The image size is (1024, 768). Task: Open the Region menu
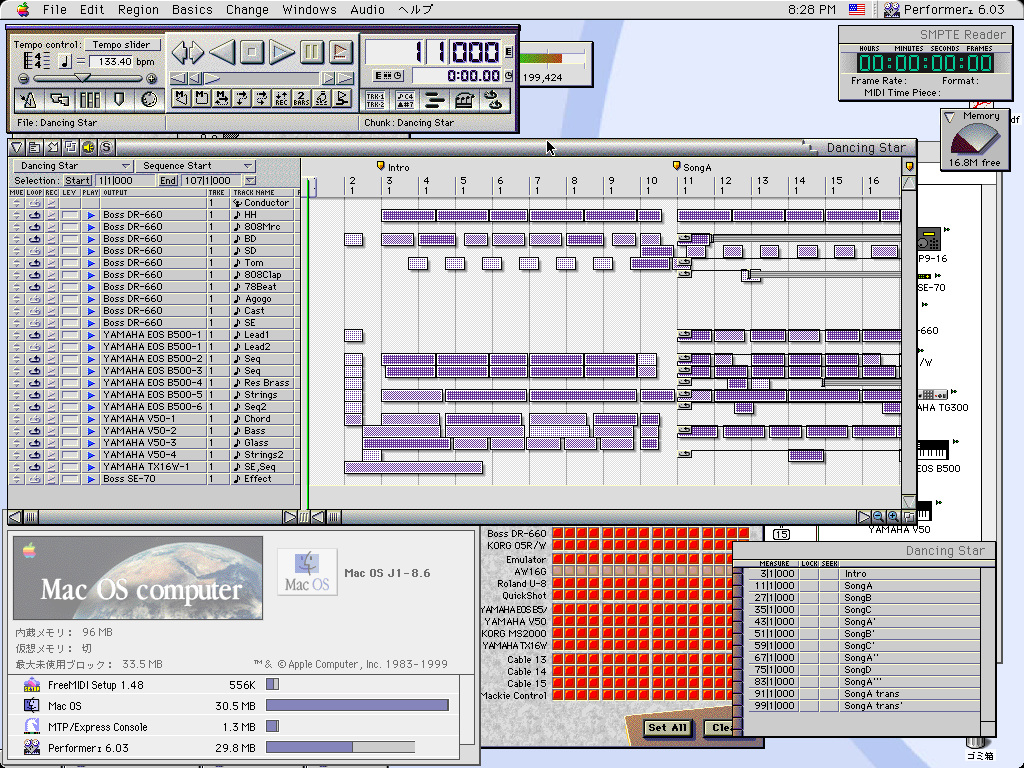(138, 9)
